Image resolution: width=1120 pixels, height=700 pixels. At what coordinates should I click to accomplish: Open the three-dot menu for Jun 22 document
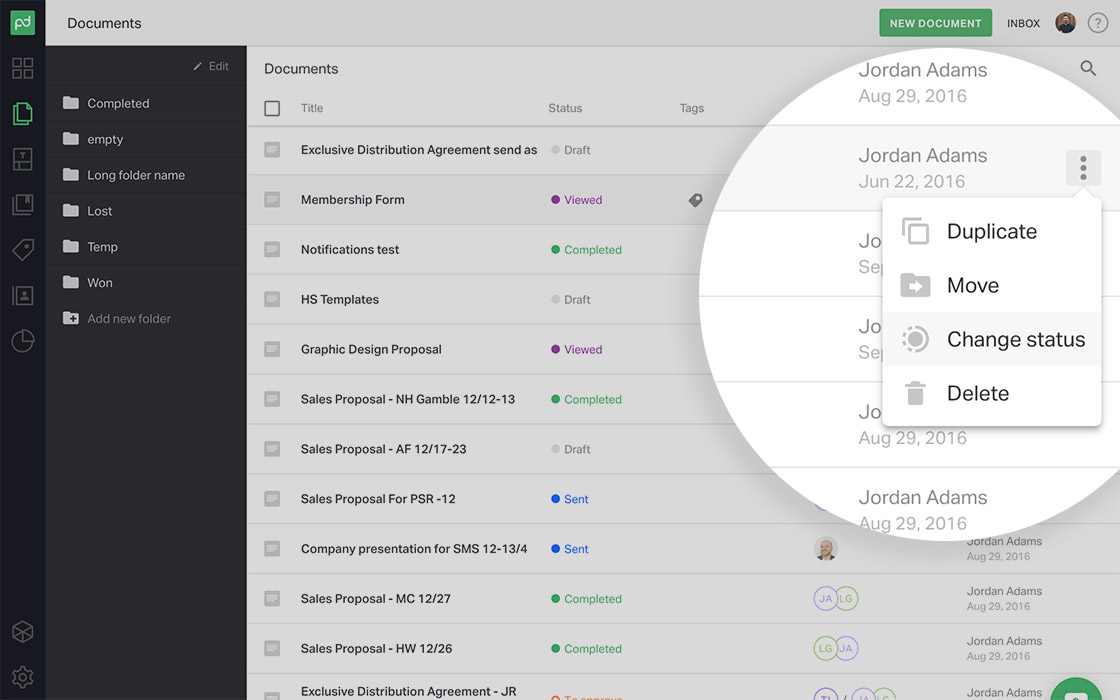1083,168
